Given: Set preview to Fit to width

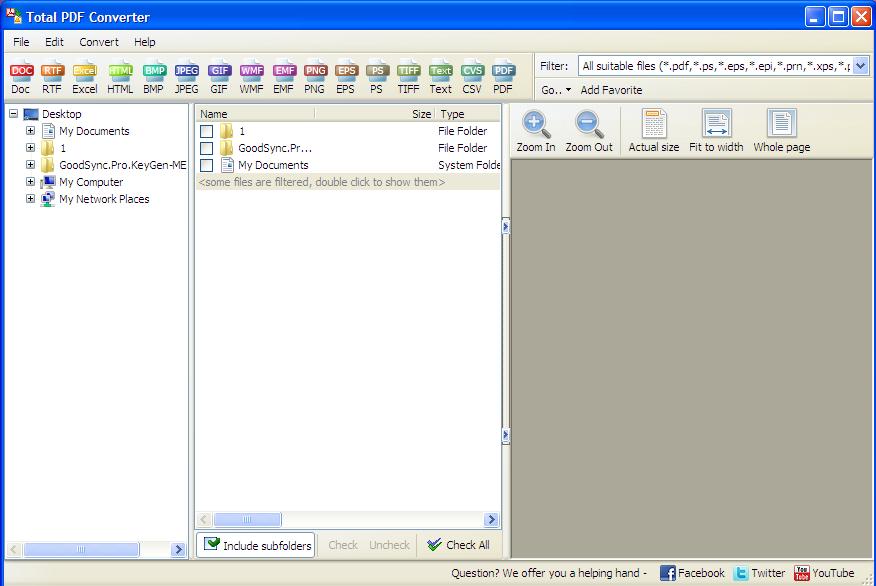Looking at the screenshot, I should click(716, 131).
